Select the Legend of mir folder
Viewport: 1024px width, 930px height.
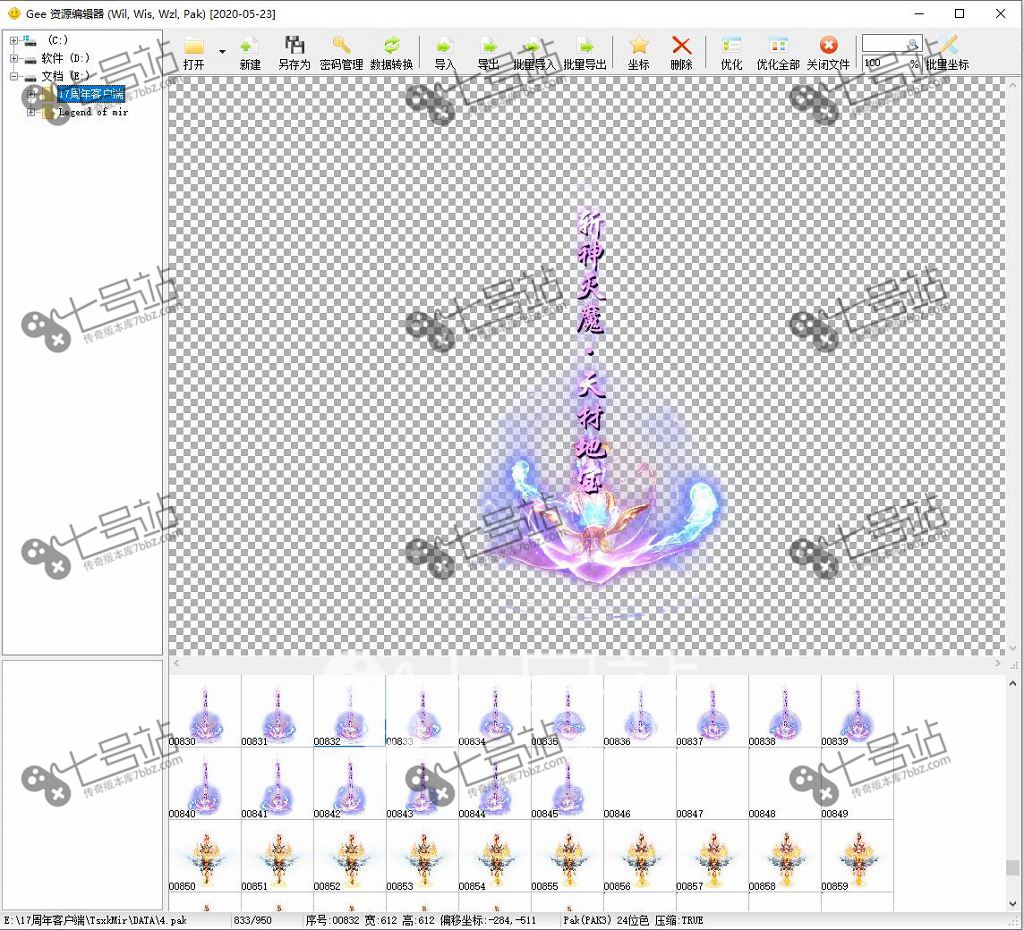click(93, 112)
